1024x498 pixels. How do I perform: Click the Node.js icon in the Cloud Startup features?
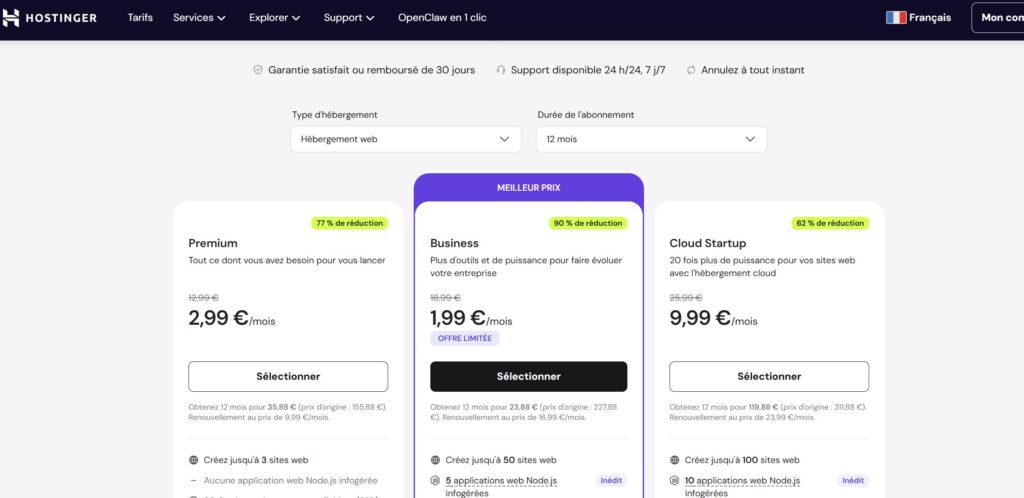pyautogui.click(x=675, y=481)
